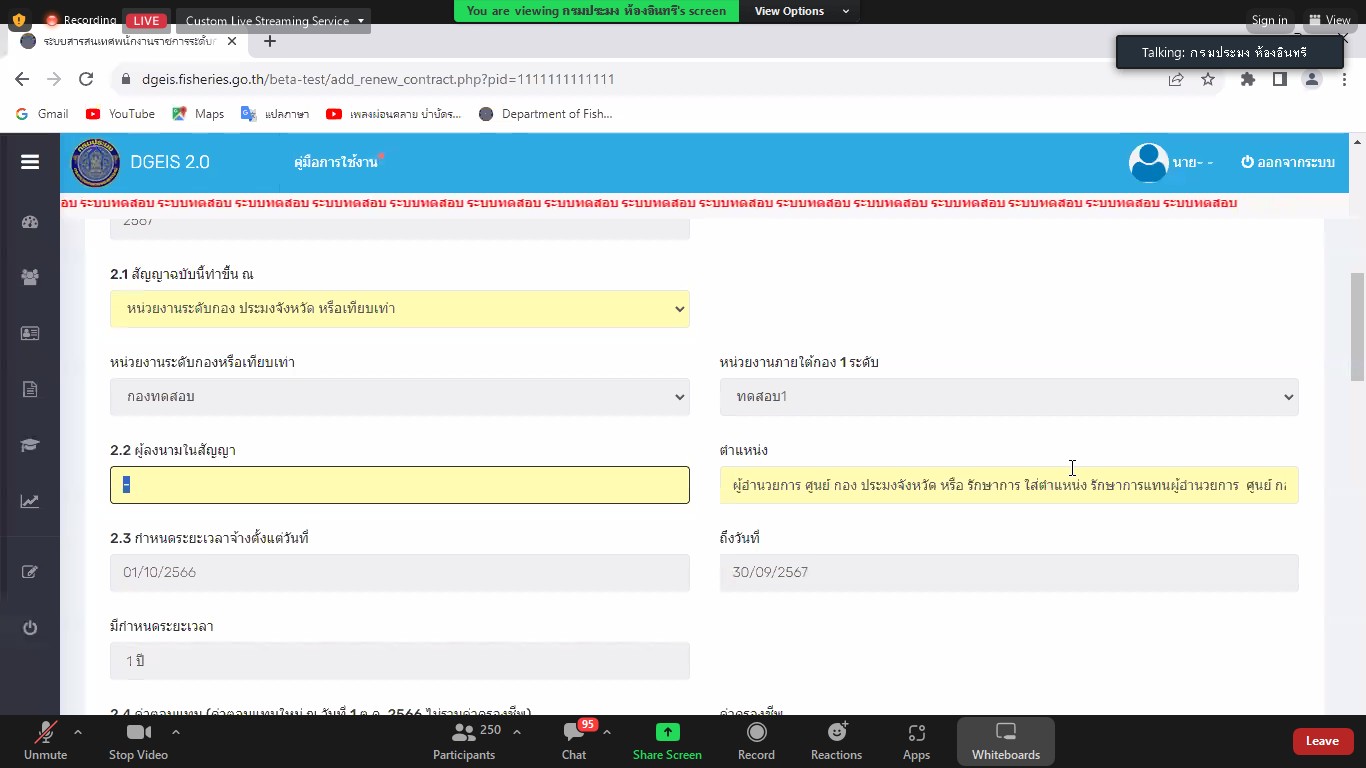The width and height of the screenshot is (1366, 768).
Task: Click the ออกจากระบบ logout link
Action: [1288, 162]
